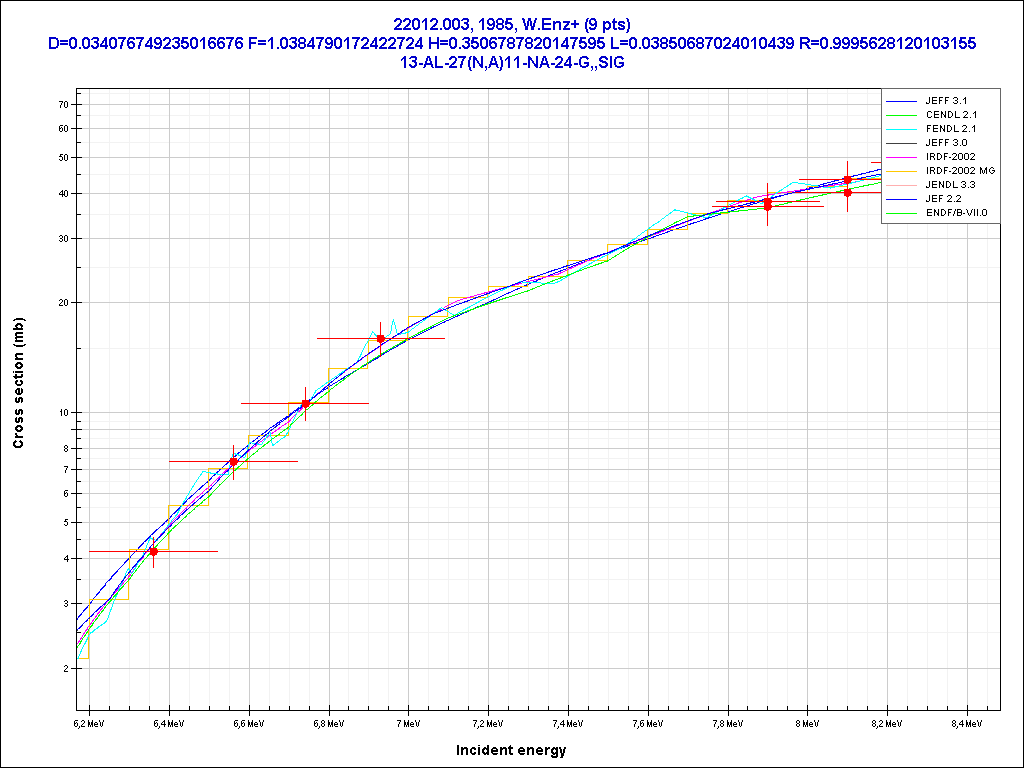Image resolution: width=1024 pixels, height=768 pixels.
Task: Pick the red data point near 6.93 MeV
Action: (x=381, y=338)
